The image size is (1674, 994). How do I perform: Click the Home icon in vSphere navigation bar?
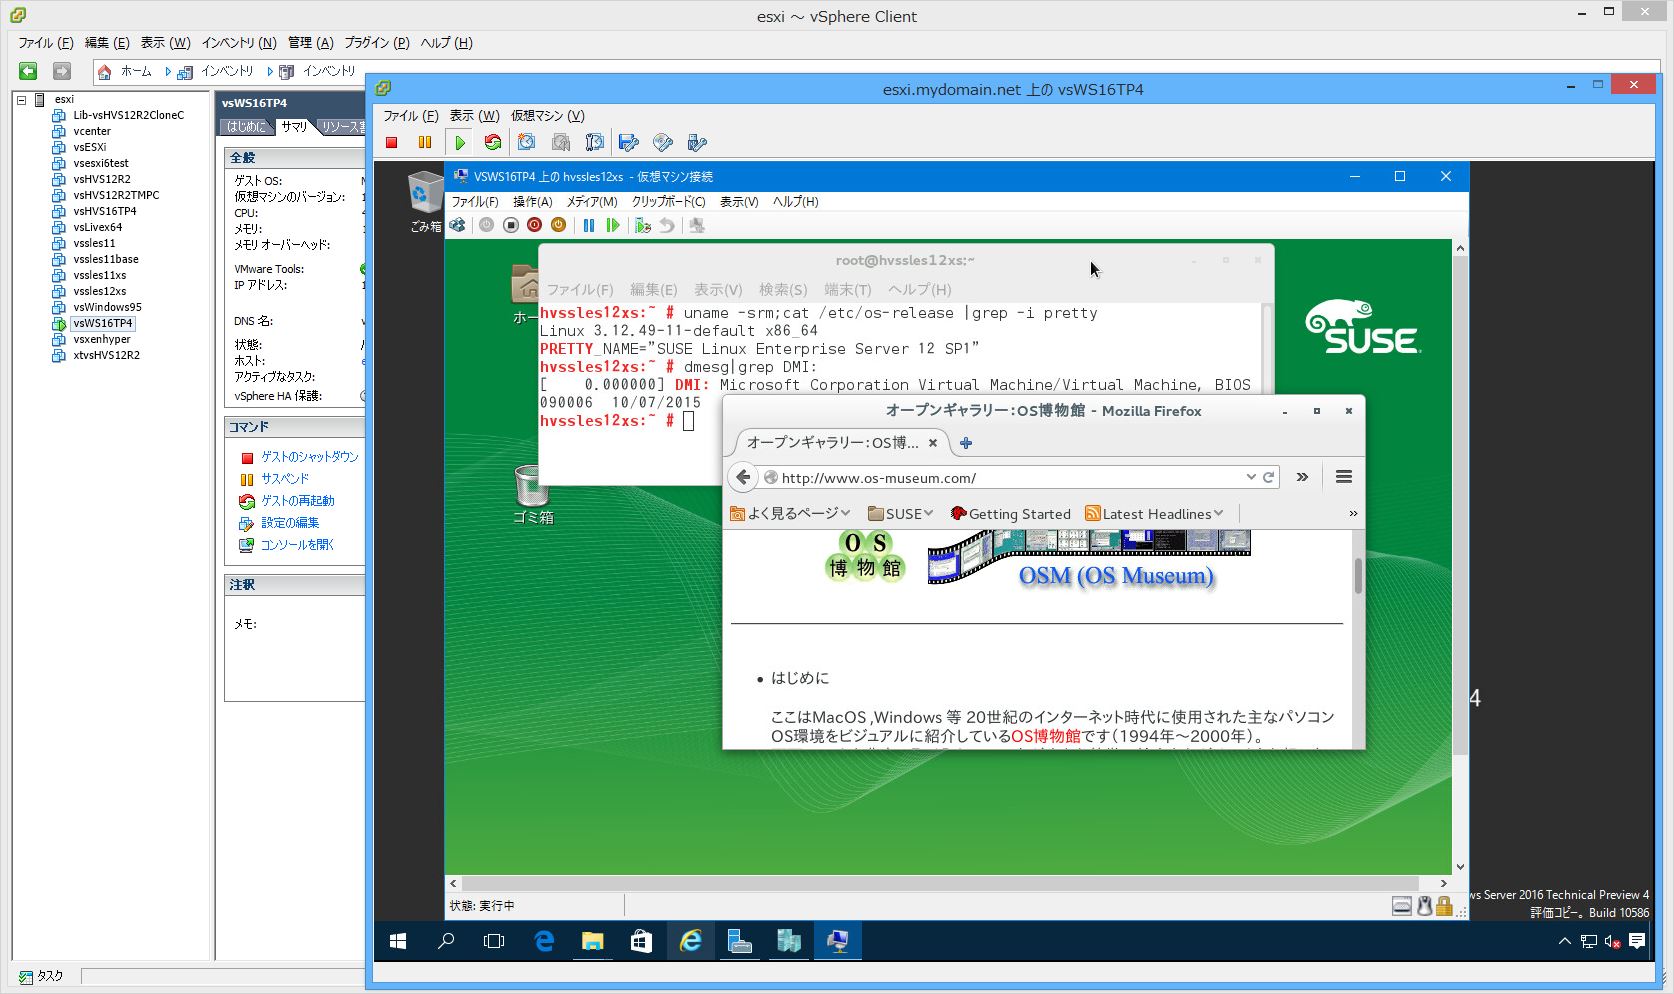click(104, 71)
